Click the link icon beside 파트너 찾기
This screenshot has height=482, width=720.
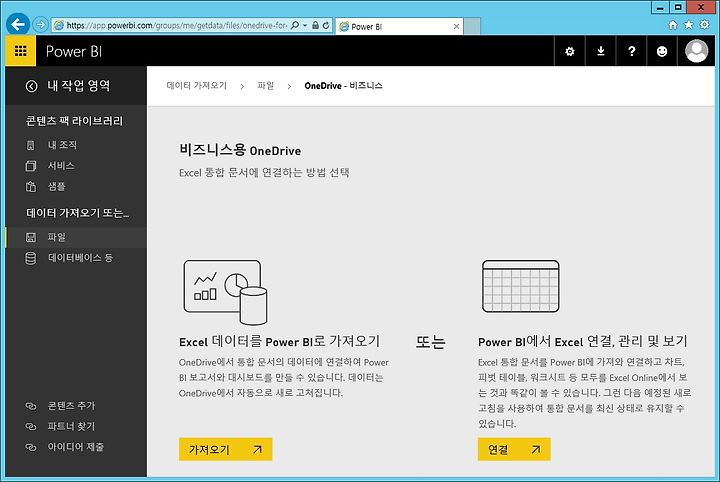tap(31, 426)
